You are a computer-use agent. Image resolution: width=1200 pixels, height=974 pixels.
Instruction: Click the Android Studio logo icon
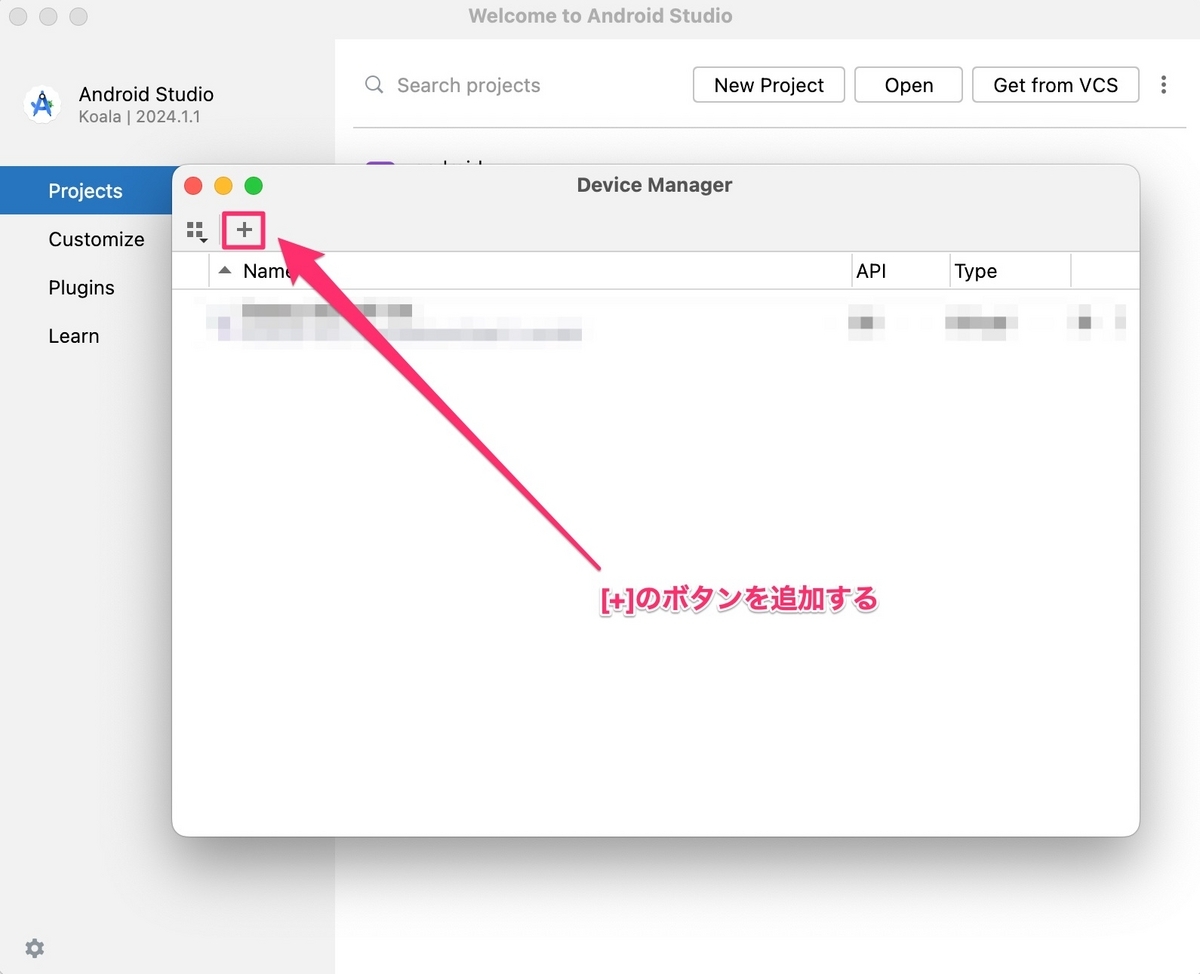point(42,104)
